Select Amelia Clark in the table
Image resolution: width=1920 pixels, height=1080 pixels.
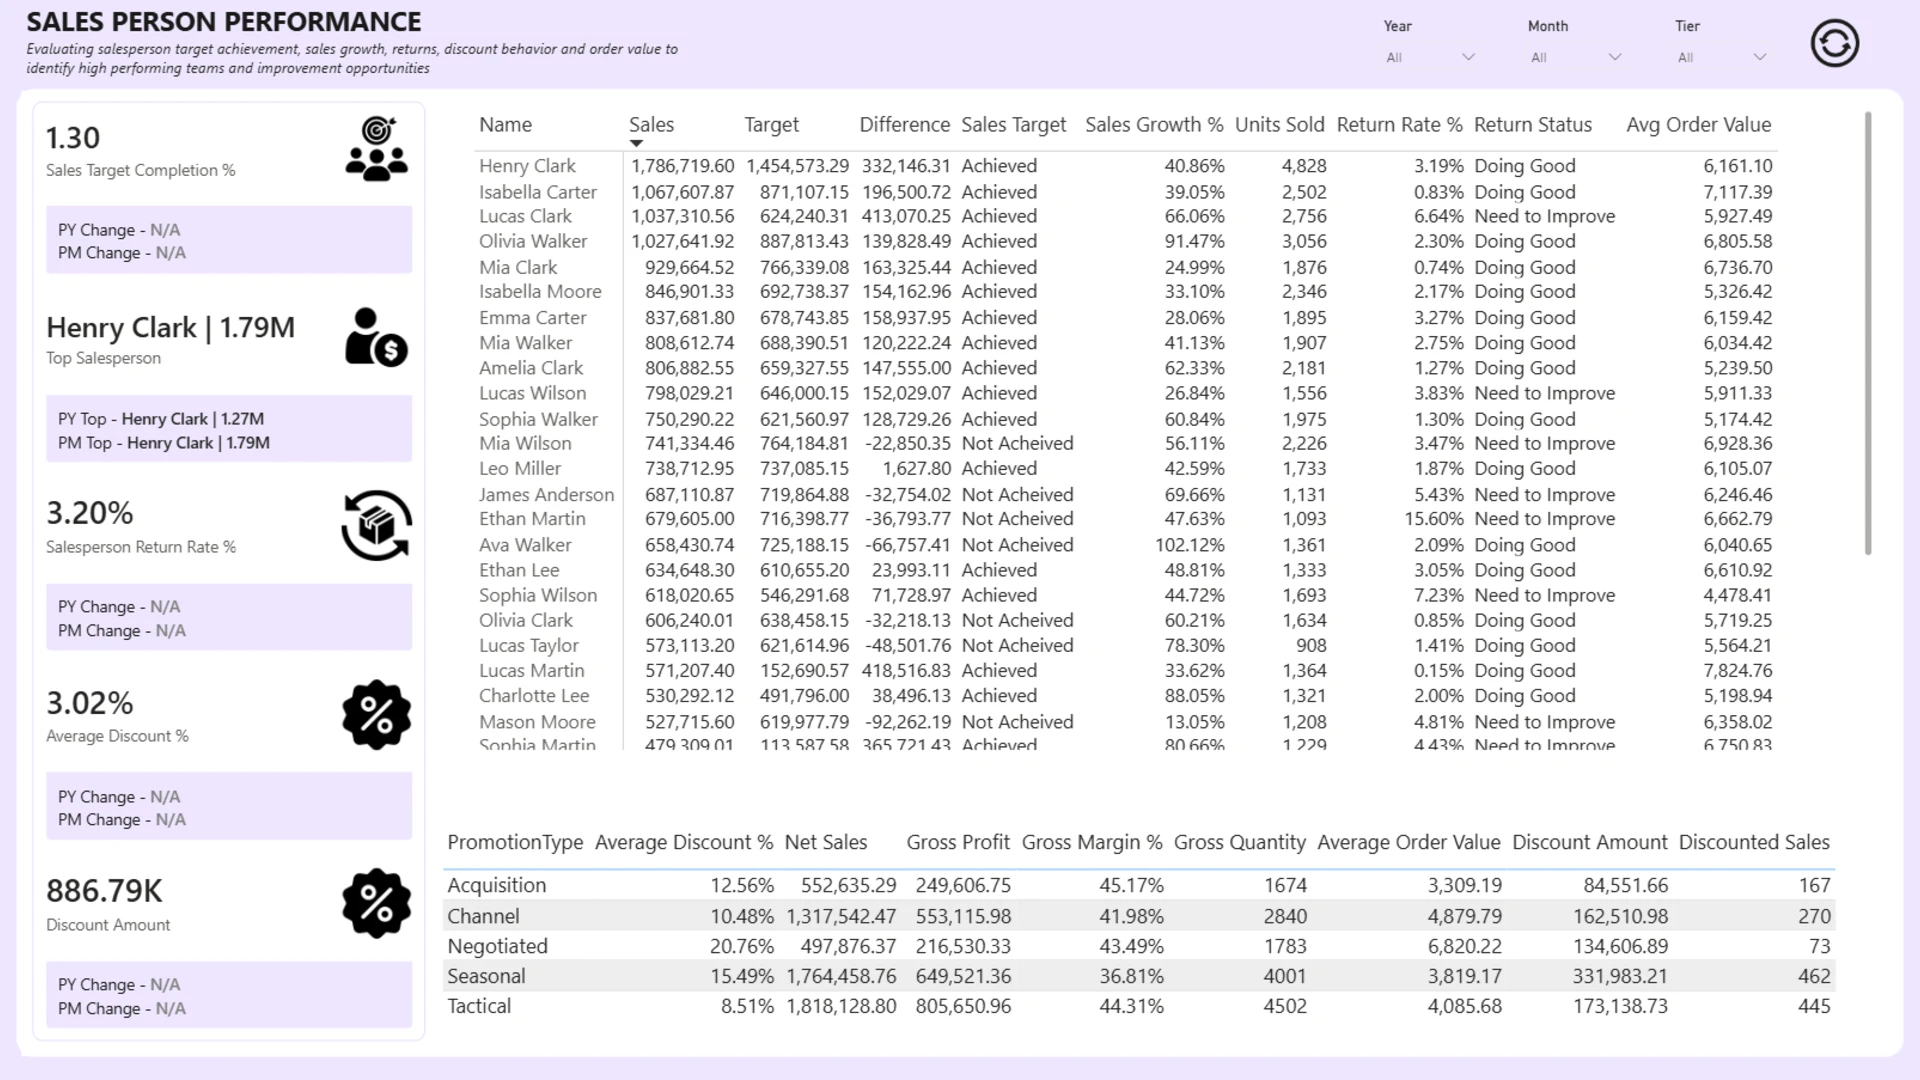pyautogui.click(x=530, y=368)
